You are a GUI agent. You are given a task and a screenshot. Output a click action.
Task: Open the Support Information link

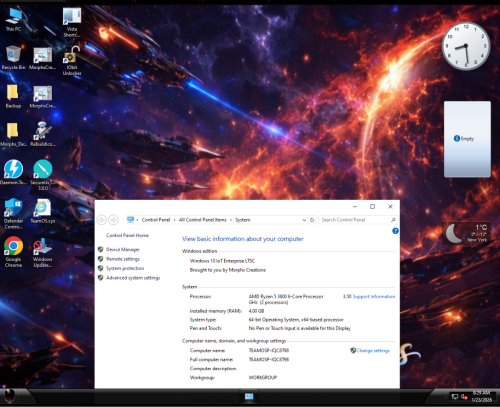(x=374, y=296)
